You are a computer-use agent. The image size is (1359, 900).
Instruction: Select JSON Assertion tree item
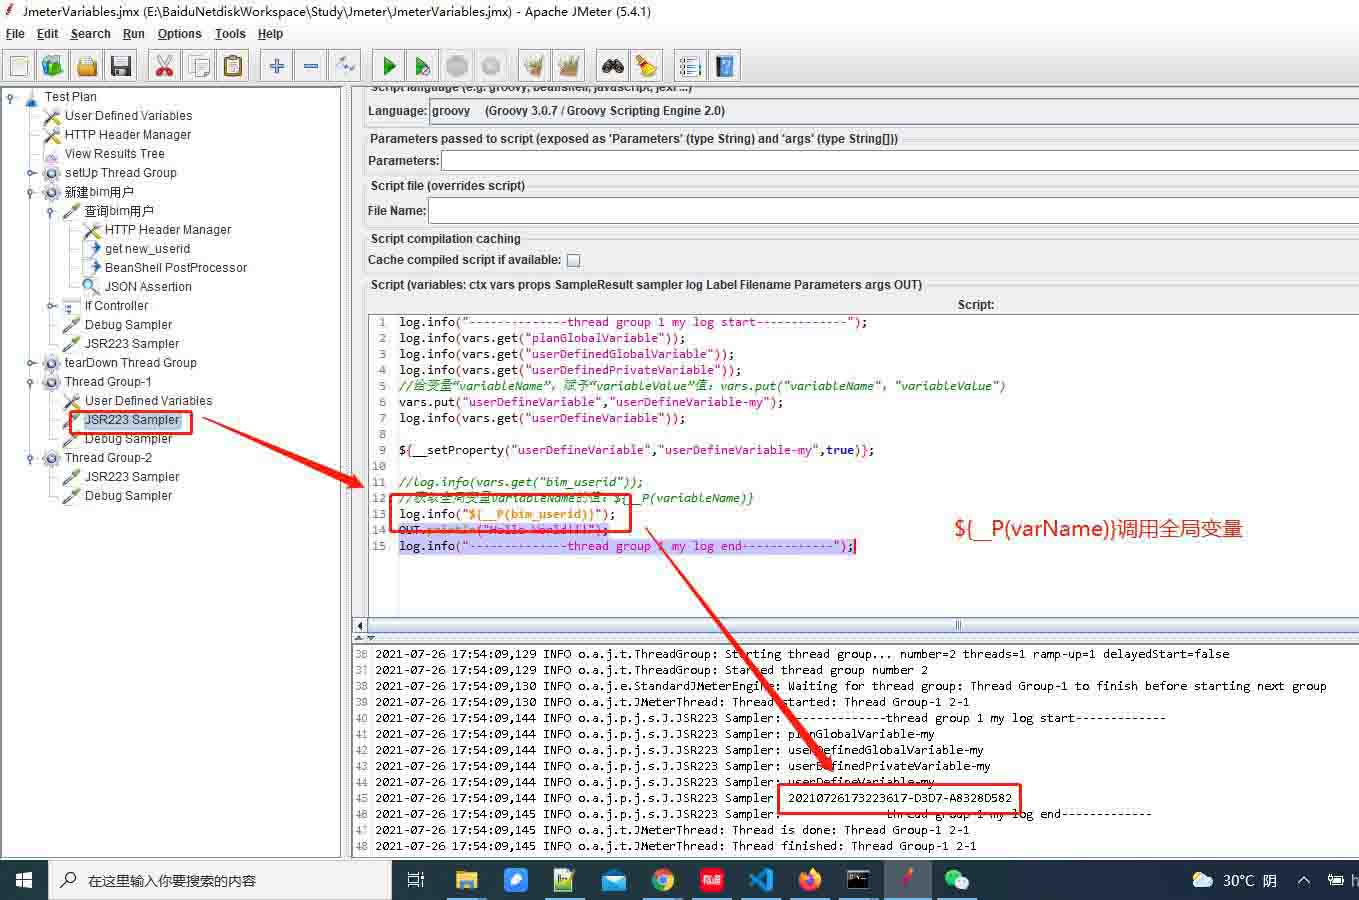(148, 287)
